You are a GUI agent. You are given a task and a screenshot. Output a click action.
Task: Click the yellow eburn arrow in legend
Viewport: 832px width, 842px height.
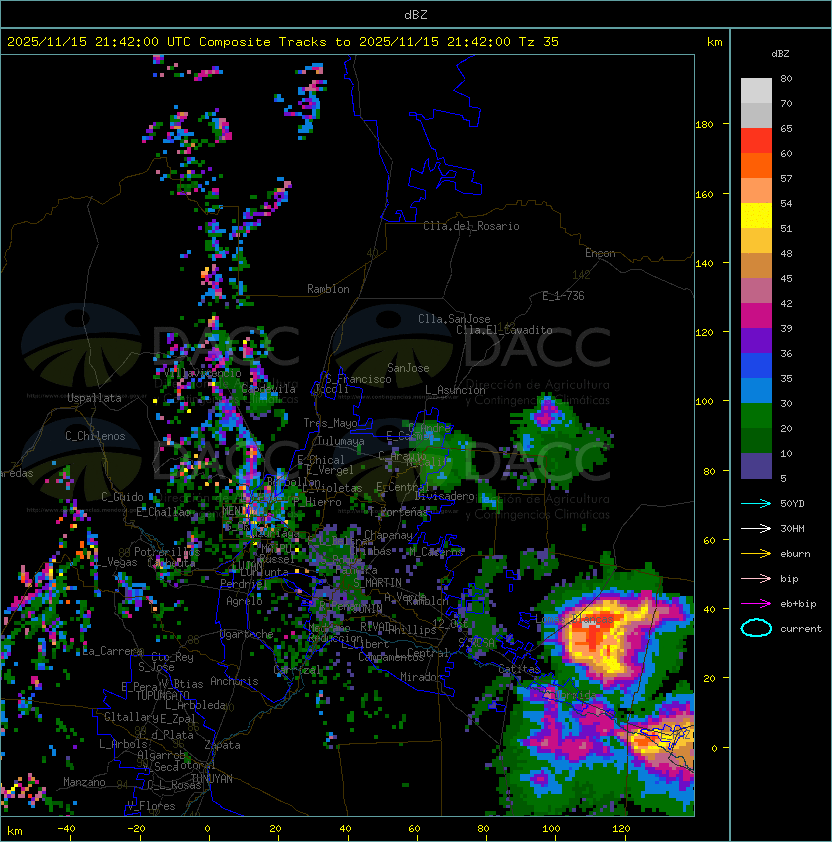click(756, 553)
